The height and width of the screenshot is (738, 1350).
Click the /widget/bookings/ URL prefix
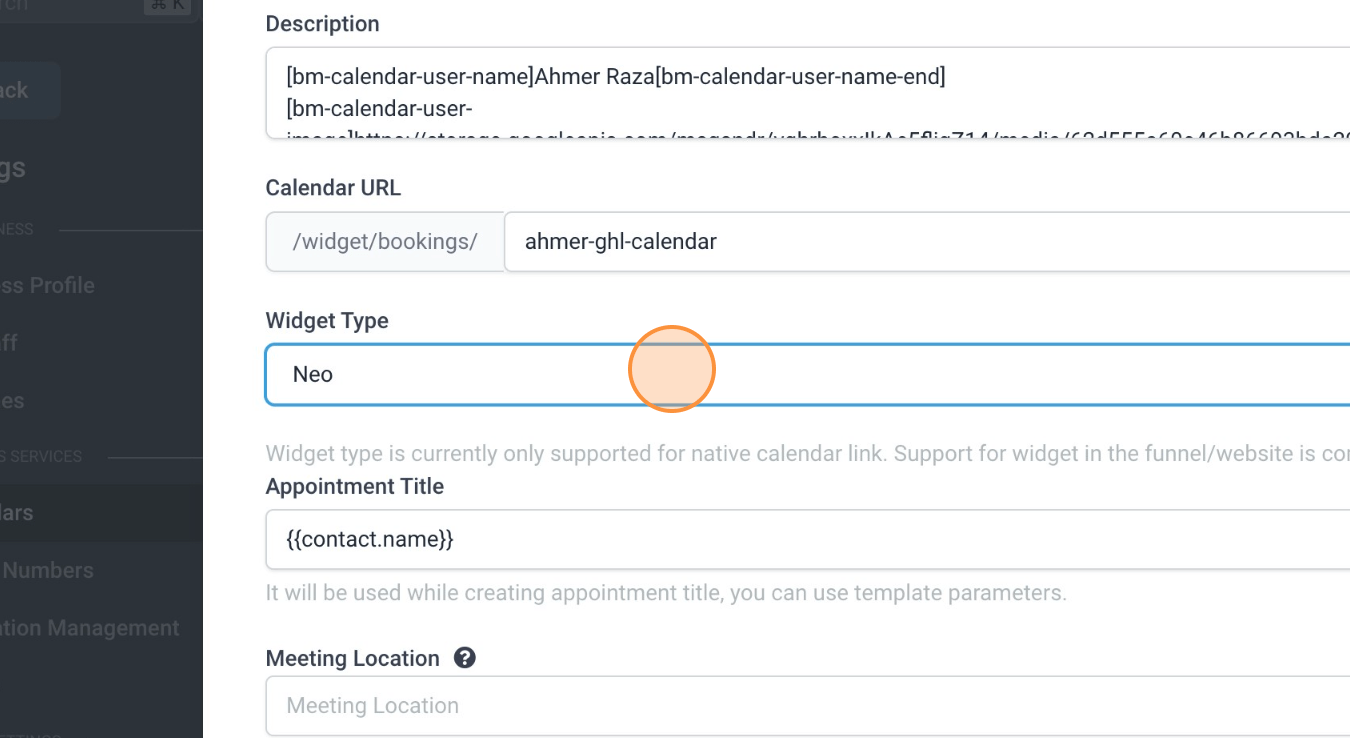[385, 241]
